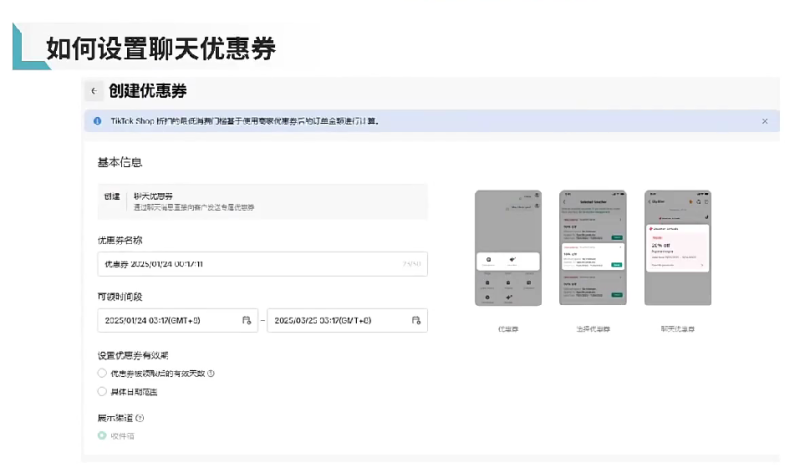Click the 优惠券 phone preview thumbnail
The height and width of the screenshot is (468, 800).
[x=508, y=248]
